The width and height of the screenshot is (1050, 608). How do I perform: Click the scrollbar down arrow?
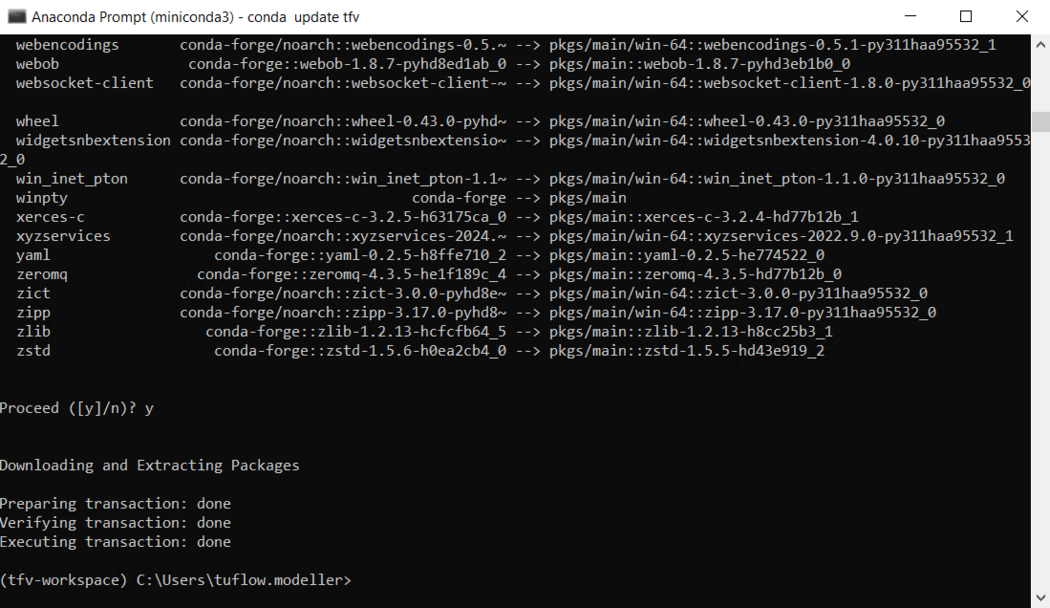click(x=1040, y=597)
